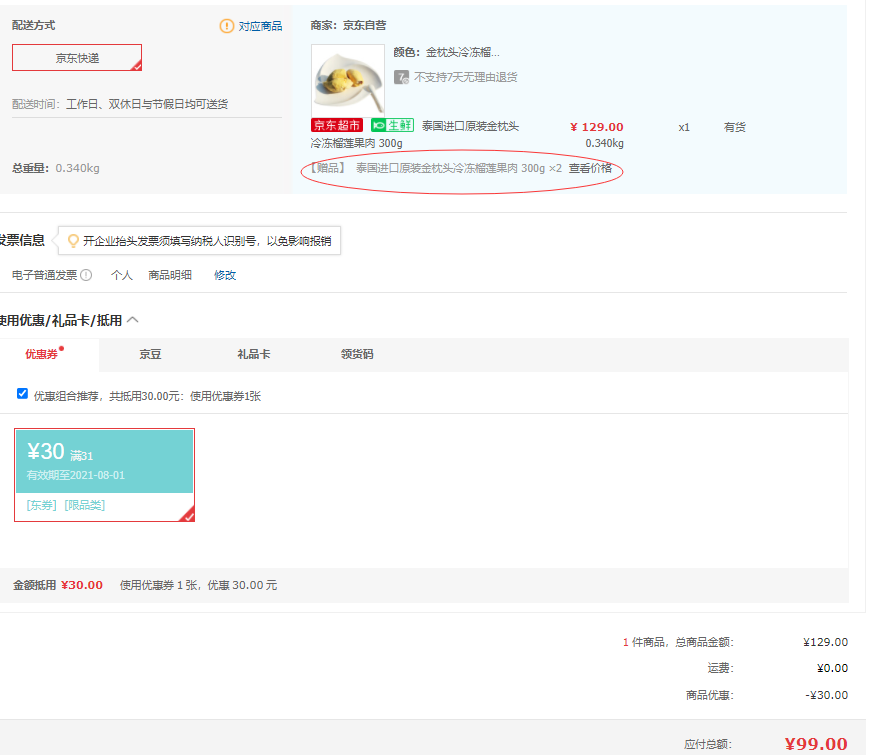Switch to the 京豆 tab
The height and width of the screenshot is (755, 869).
click(150, 354)
